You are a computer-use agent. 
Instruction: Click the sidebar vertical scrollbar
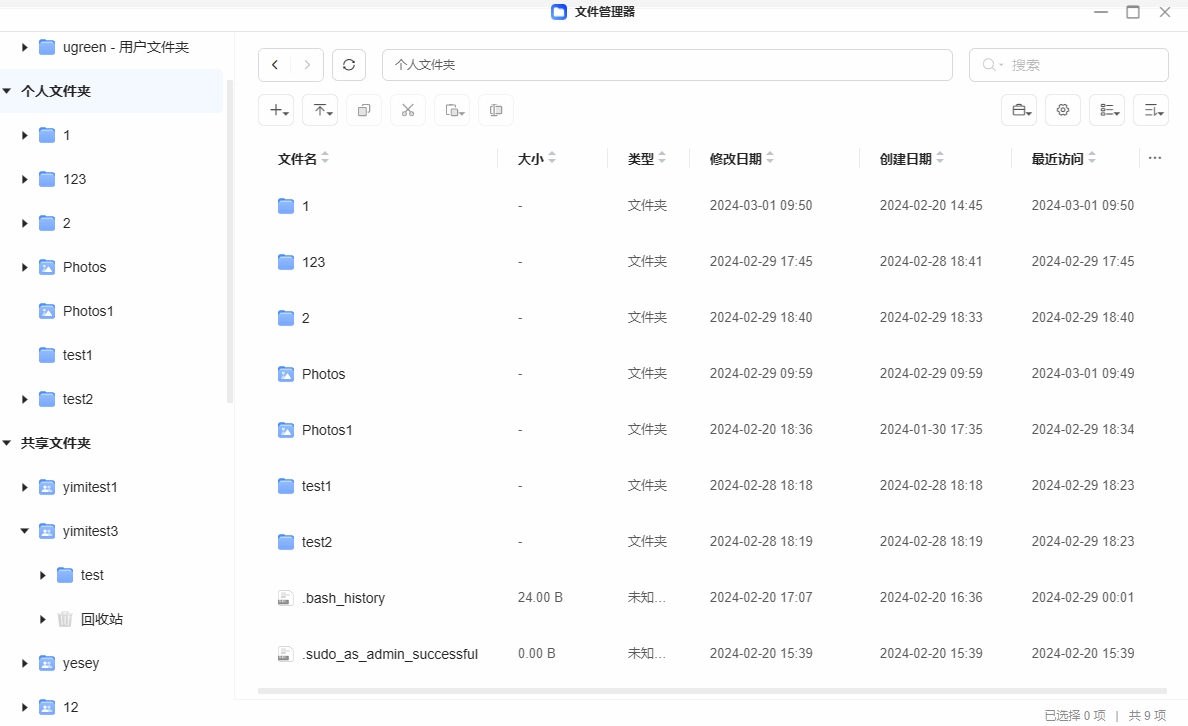230,241
